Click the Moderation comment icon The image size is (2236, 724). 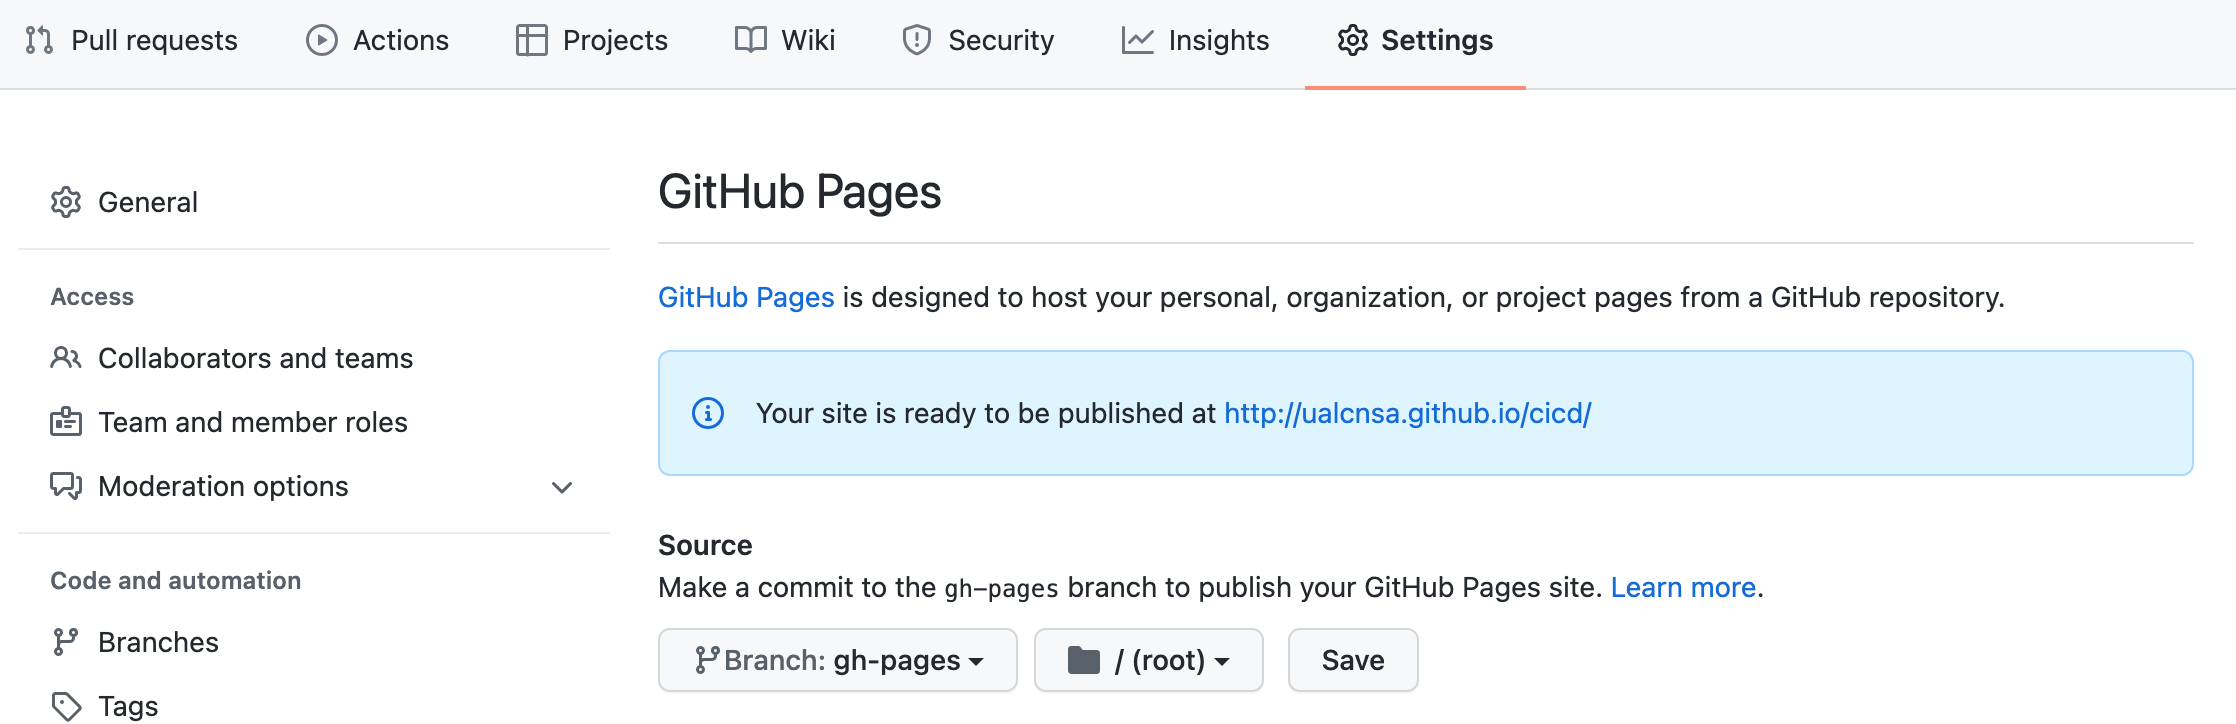(x=66, y=486)
